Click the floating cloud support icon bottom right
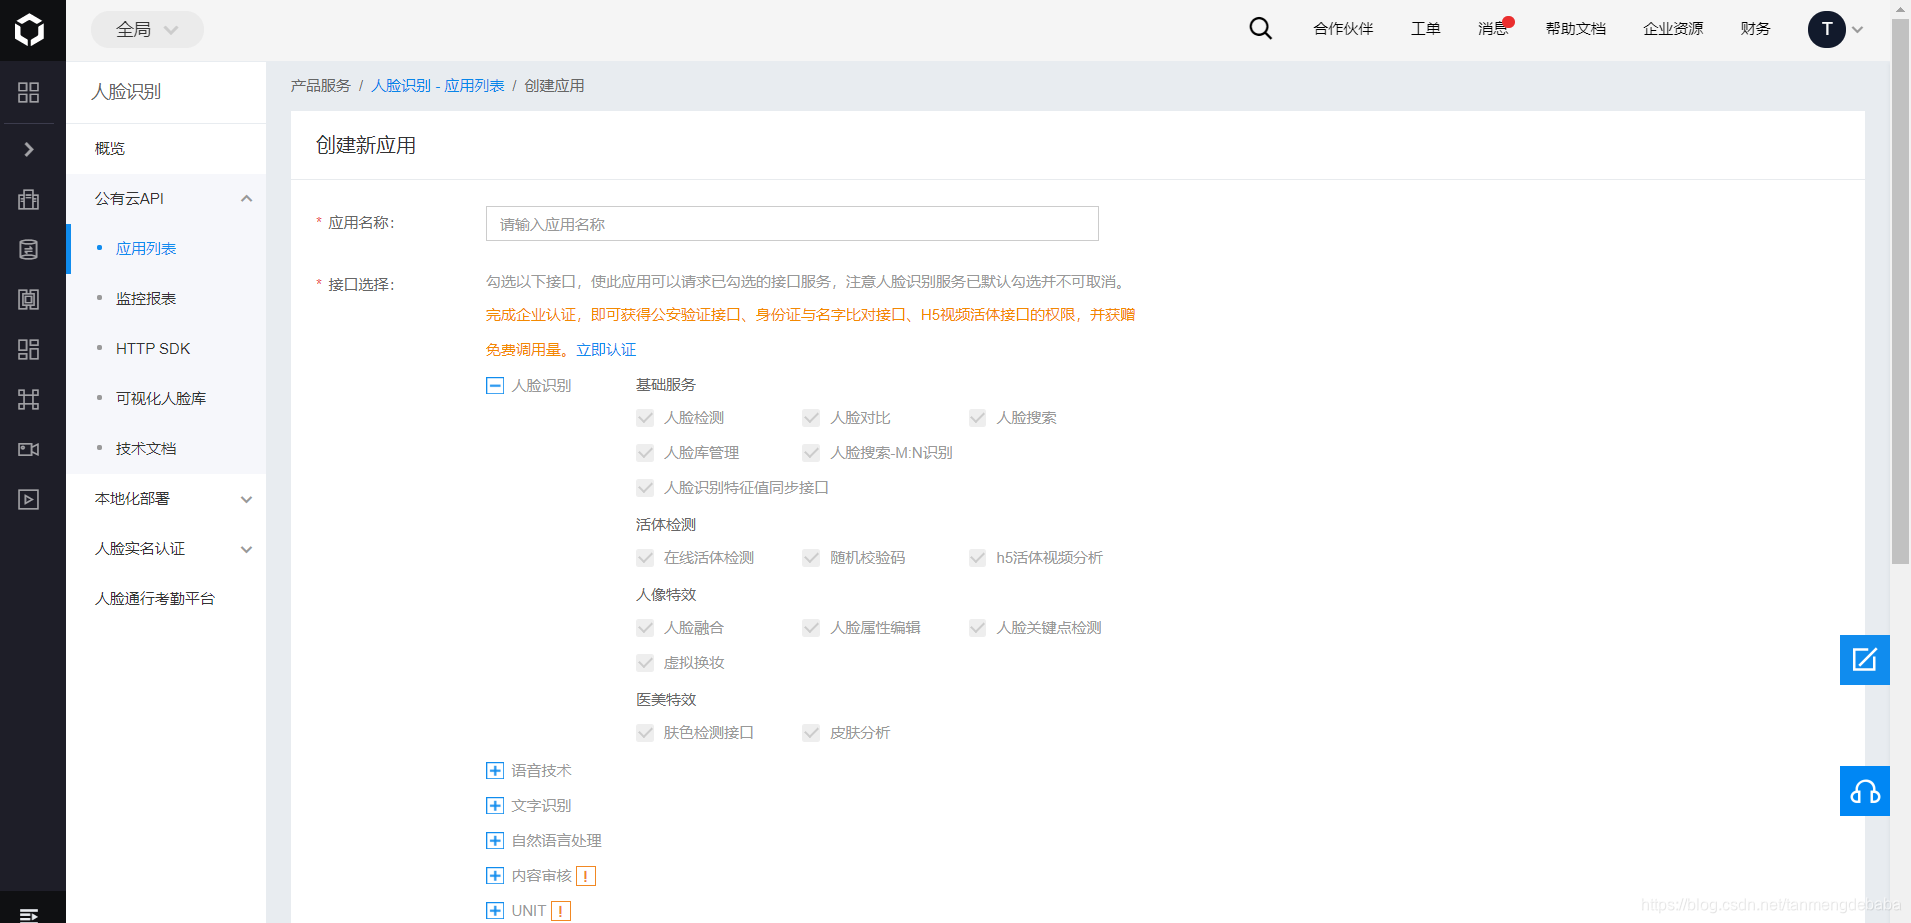 click(x=1864, y=791)
